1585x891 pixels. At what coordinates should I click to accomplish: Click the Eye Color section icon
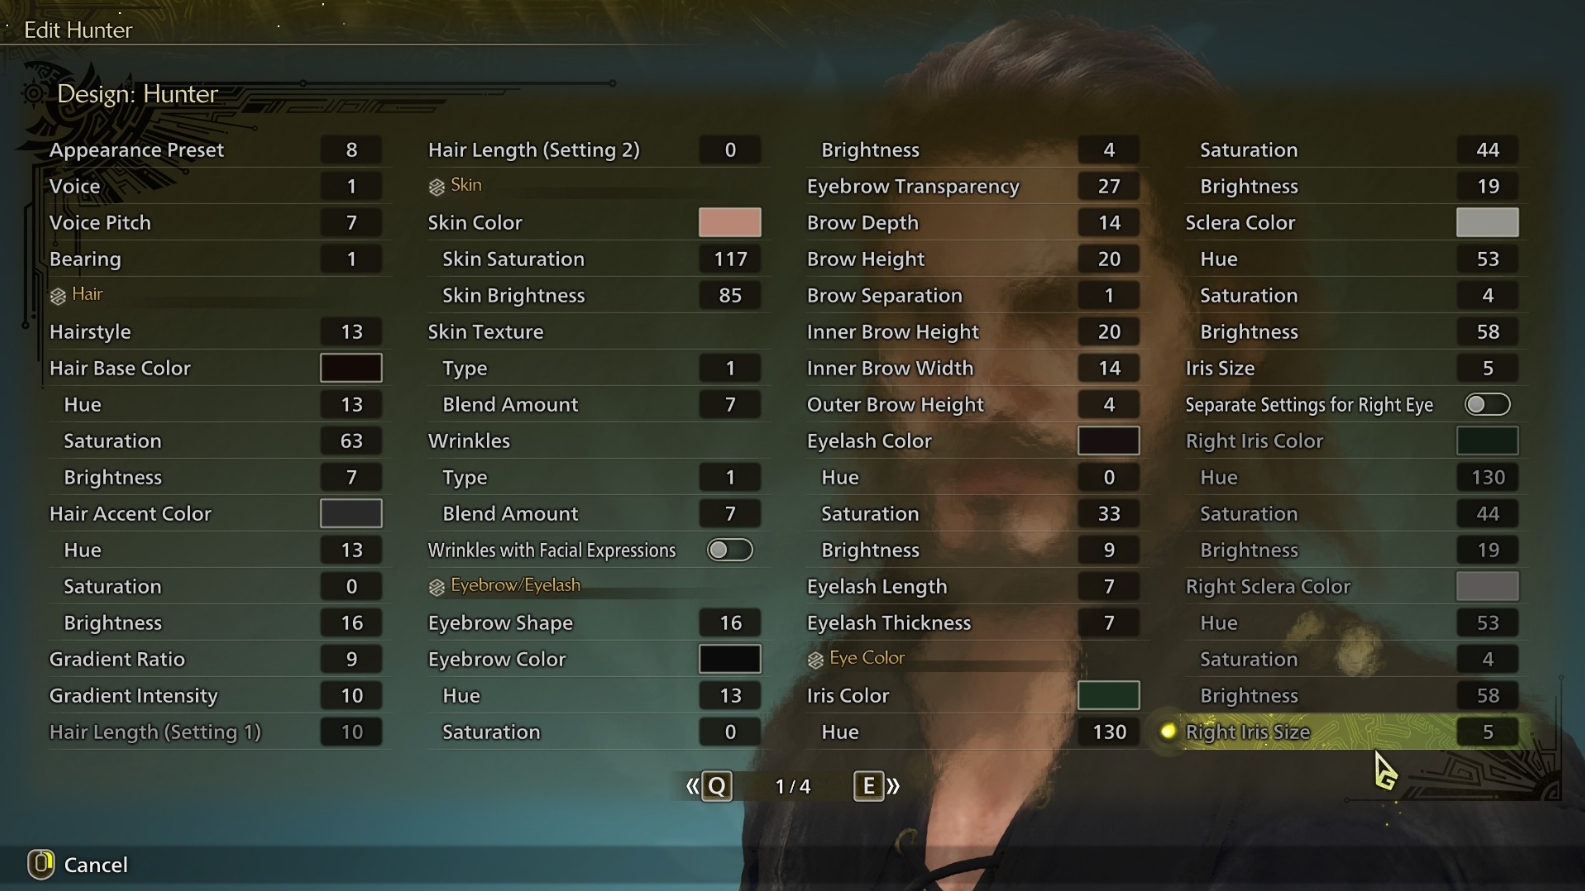(816, 659)
